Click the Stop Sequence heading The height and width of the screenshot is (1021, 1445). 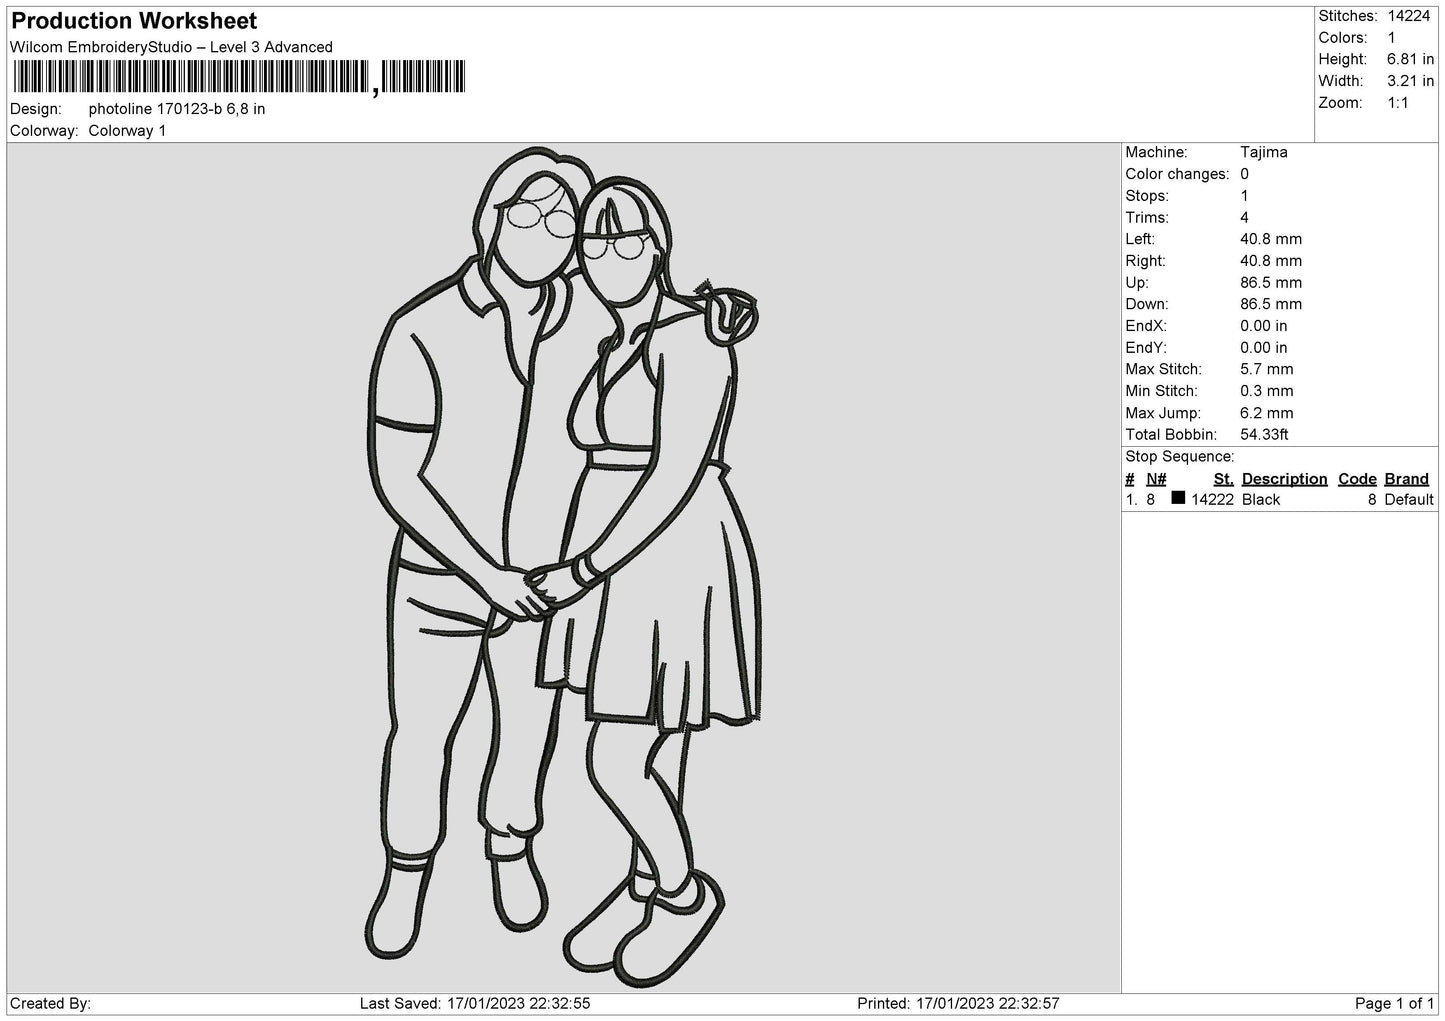pos(1180,457)
